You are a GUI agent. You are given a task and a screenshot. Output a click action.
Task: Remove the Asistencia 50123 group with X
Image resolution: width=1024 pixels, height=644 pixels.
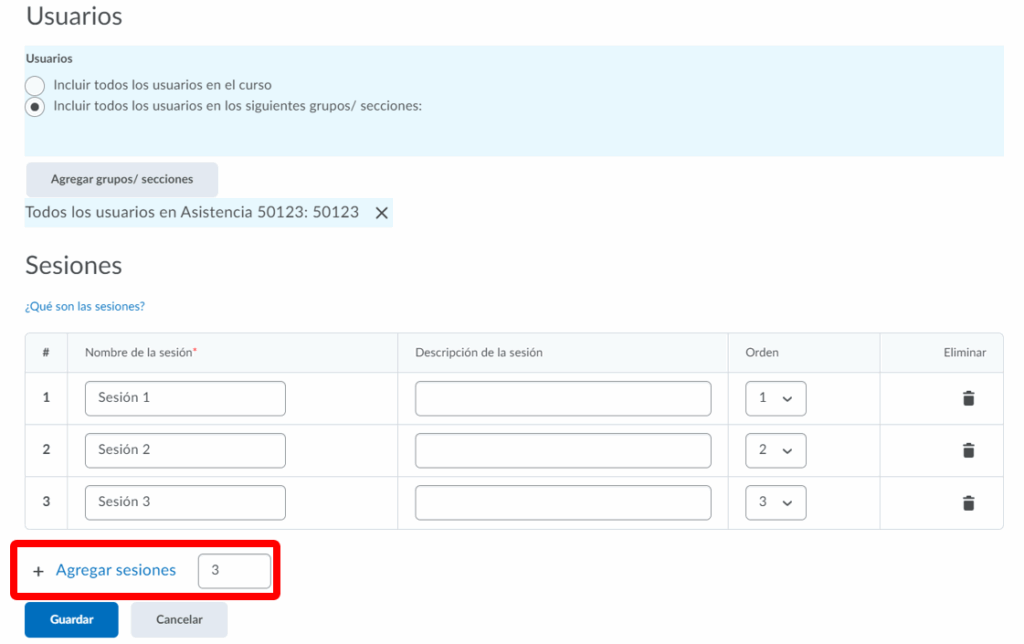tap(381, 213)
